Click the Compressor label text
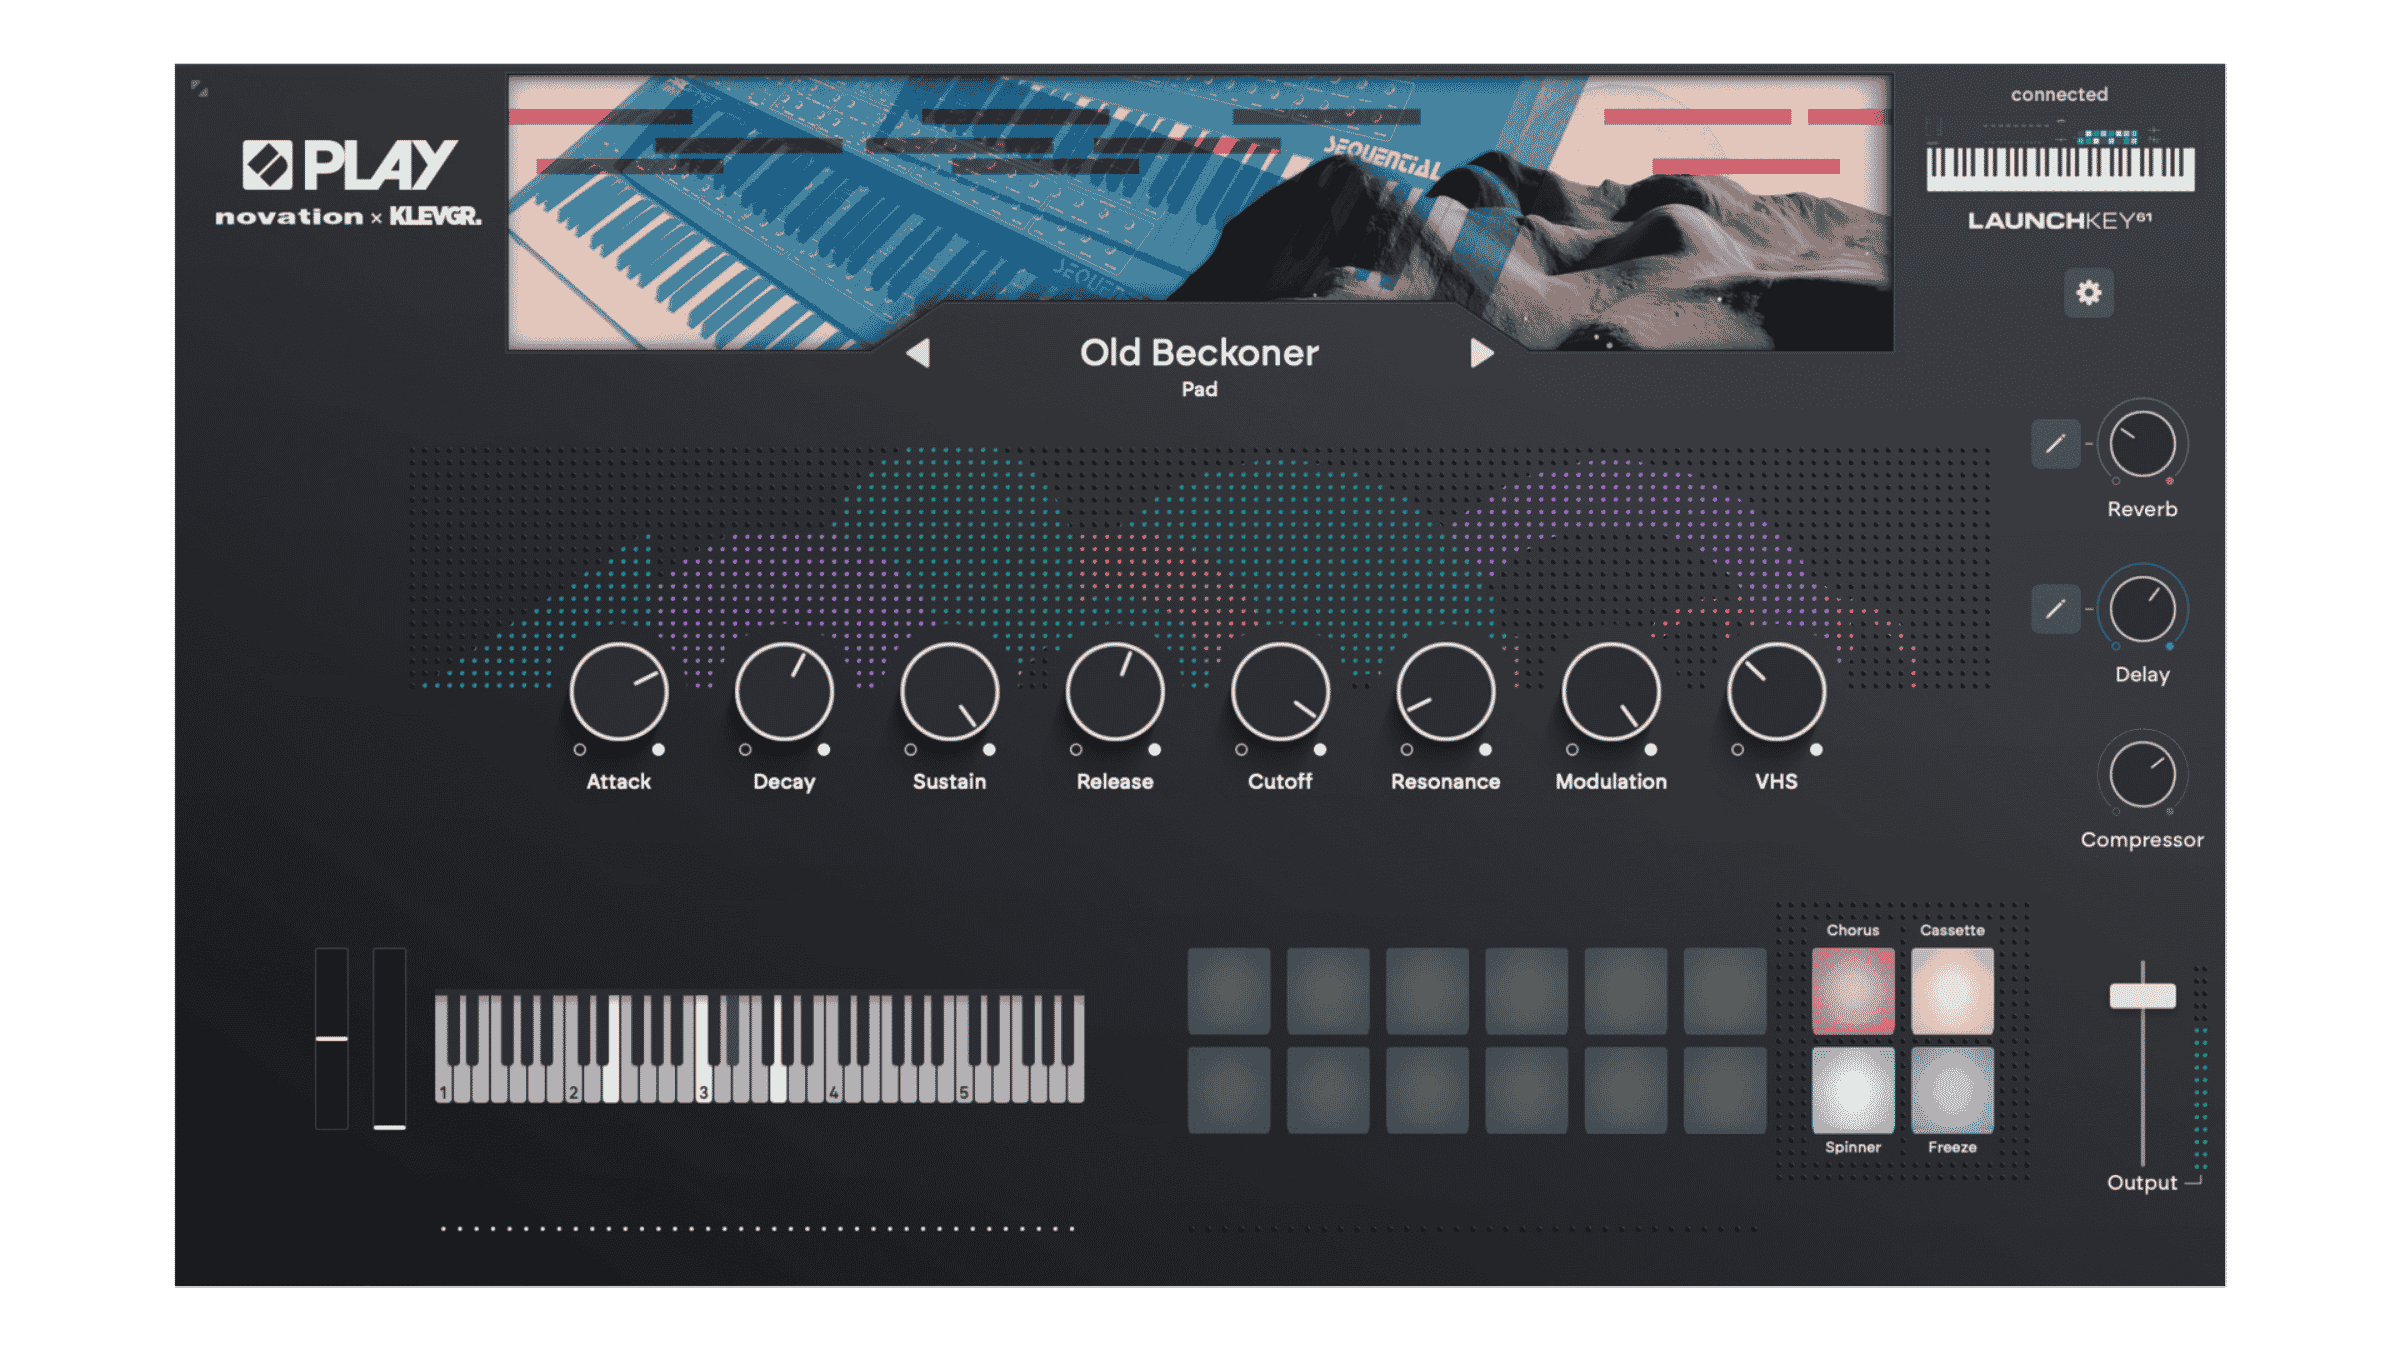The image size is (2400, 1350). point(2142,840)
